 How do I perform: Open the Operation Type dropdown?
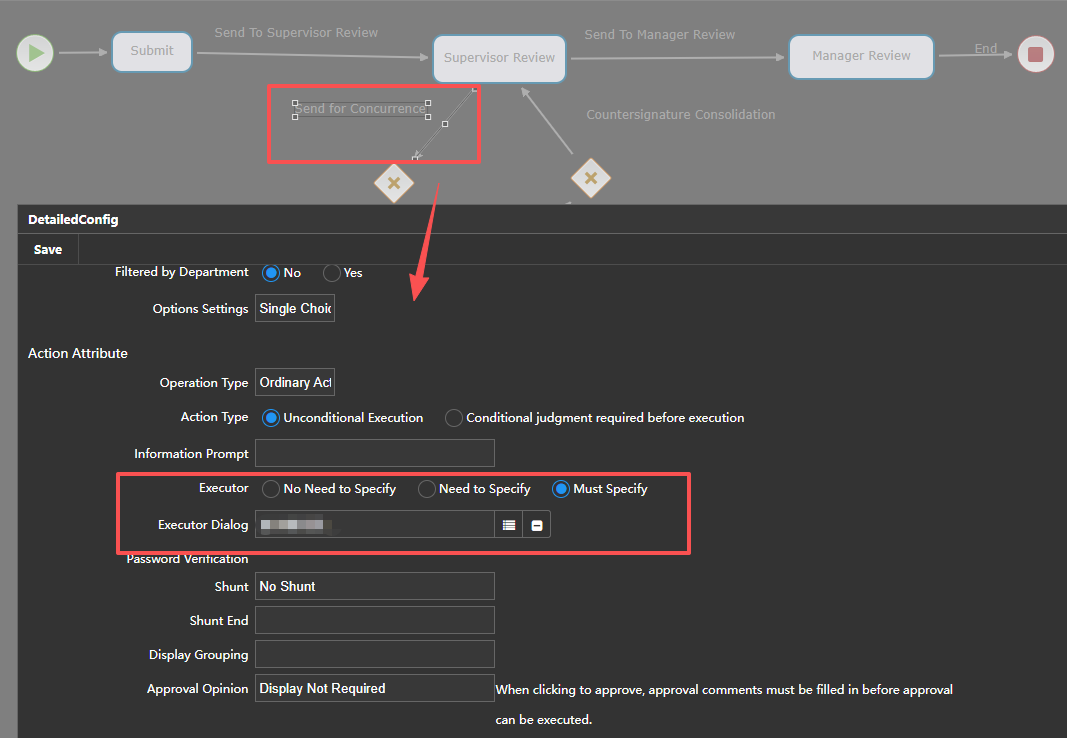pos(295,383)
